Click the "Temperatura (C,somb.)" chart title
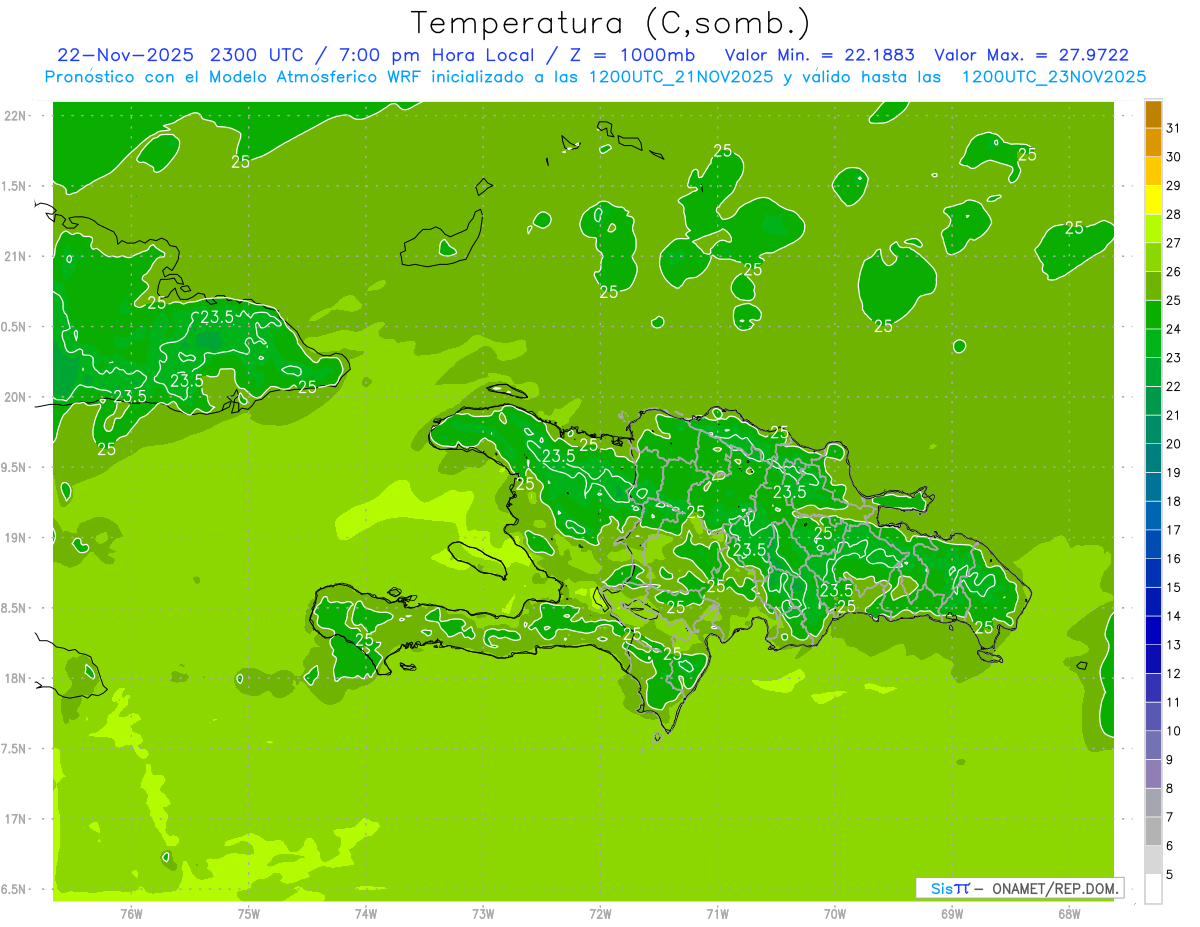This screenshot has height=927, width=1200. point(610,23)
